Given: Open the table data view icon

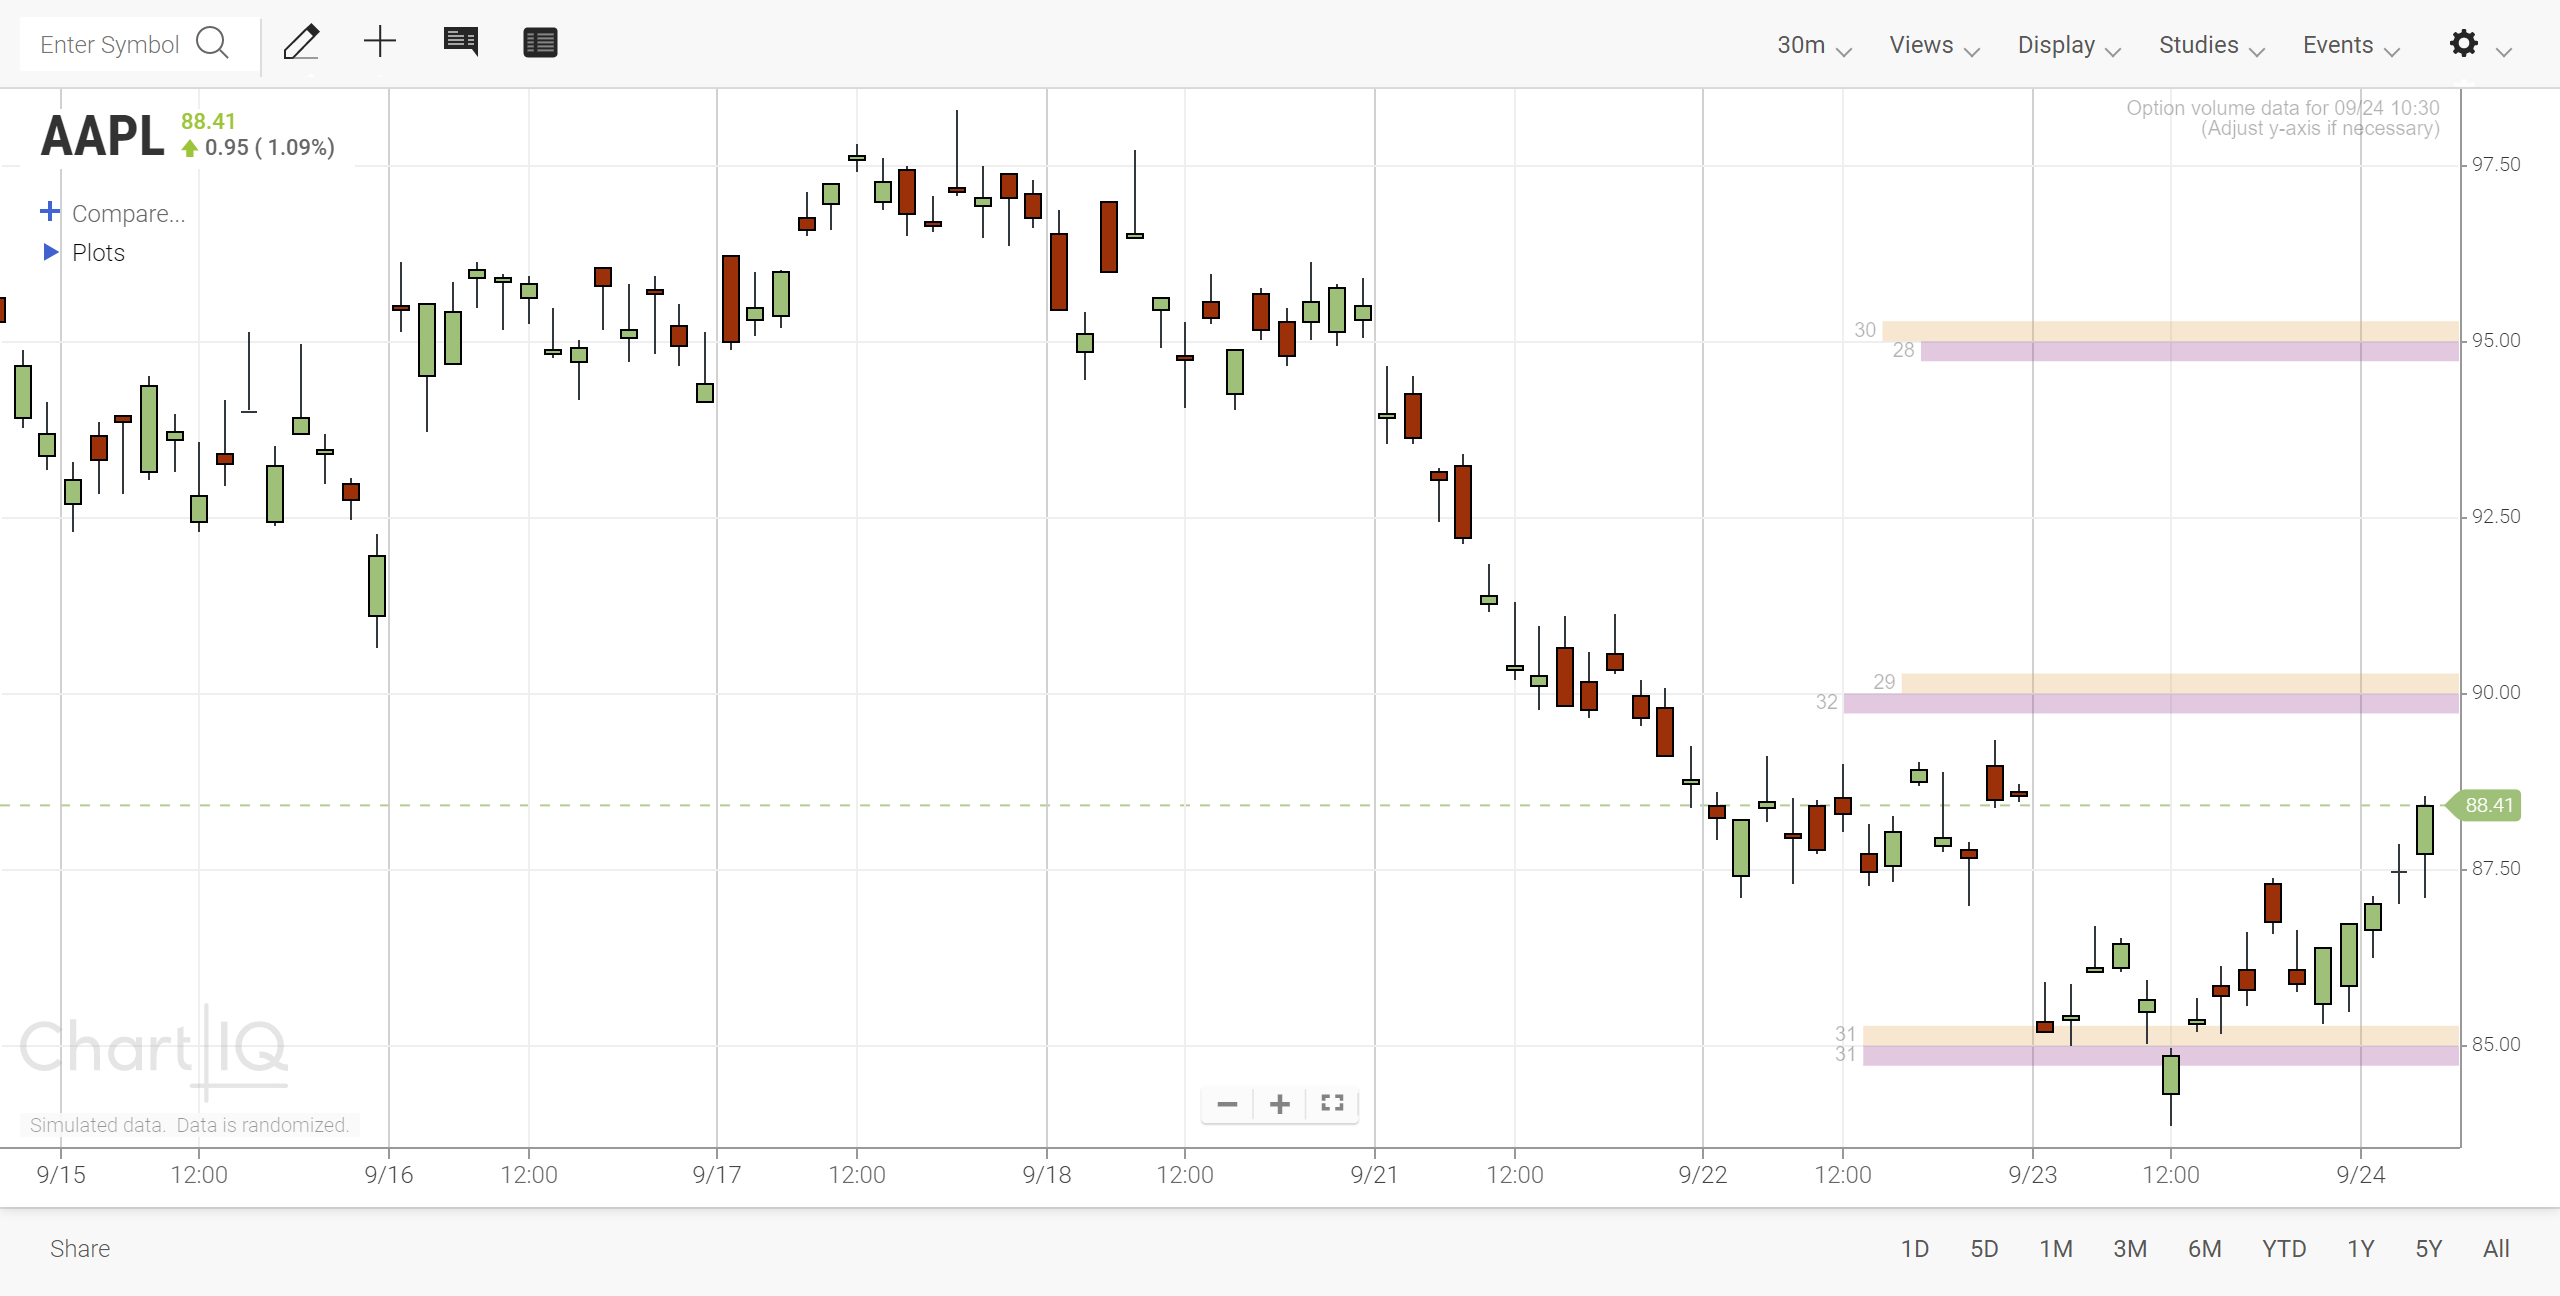Looking at the screenshot, I should point(540,42).
